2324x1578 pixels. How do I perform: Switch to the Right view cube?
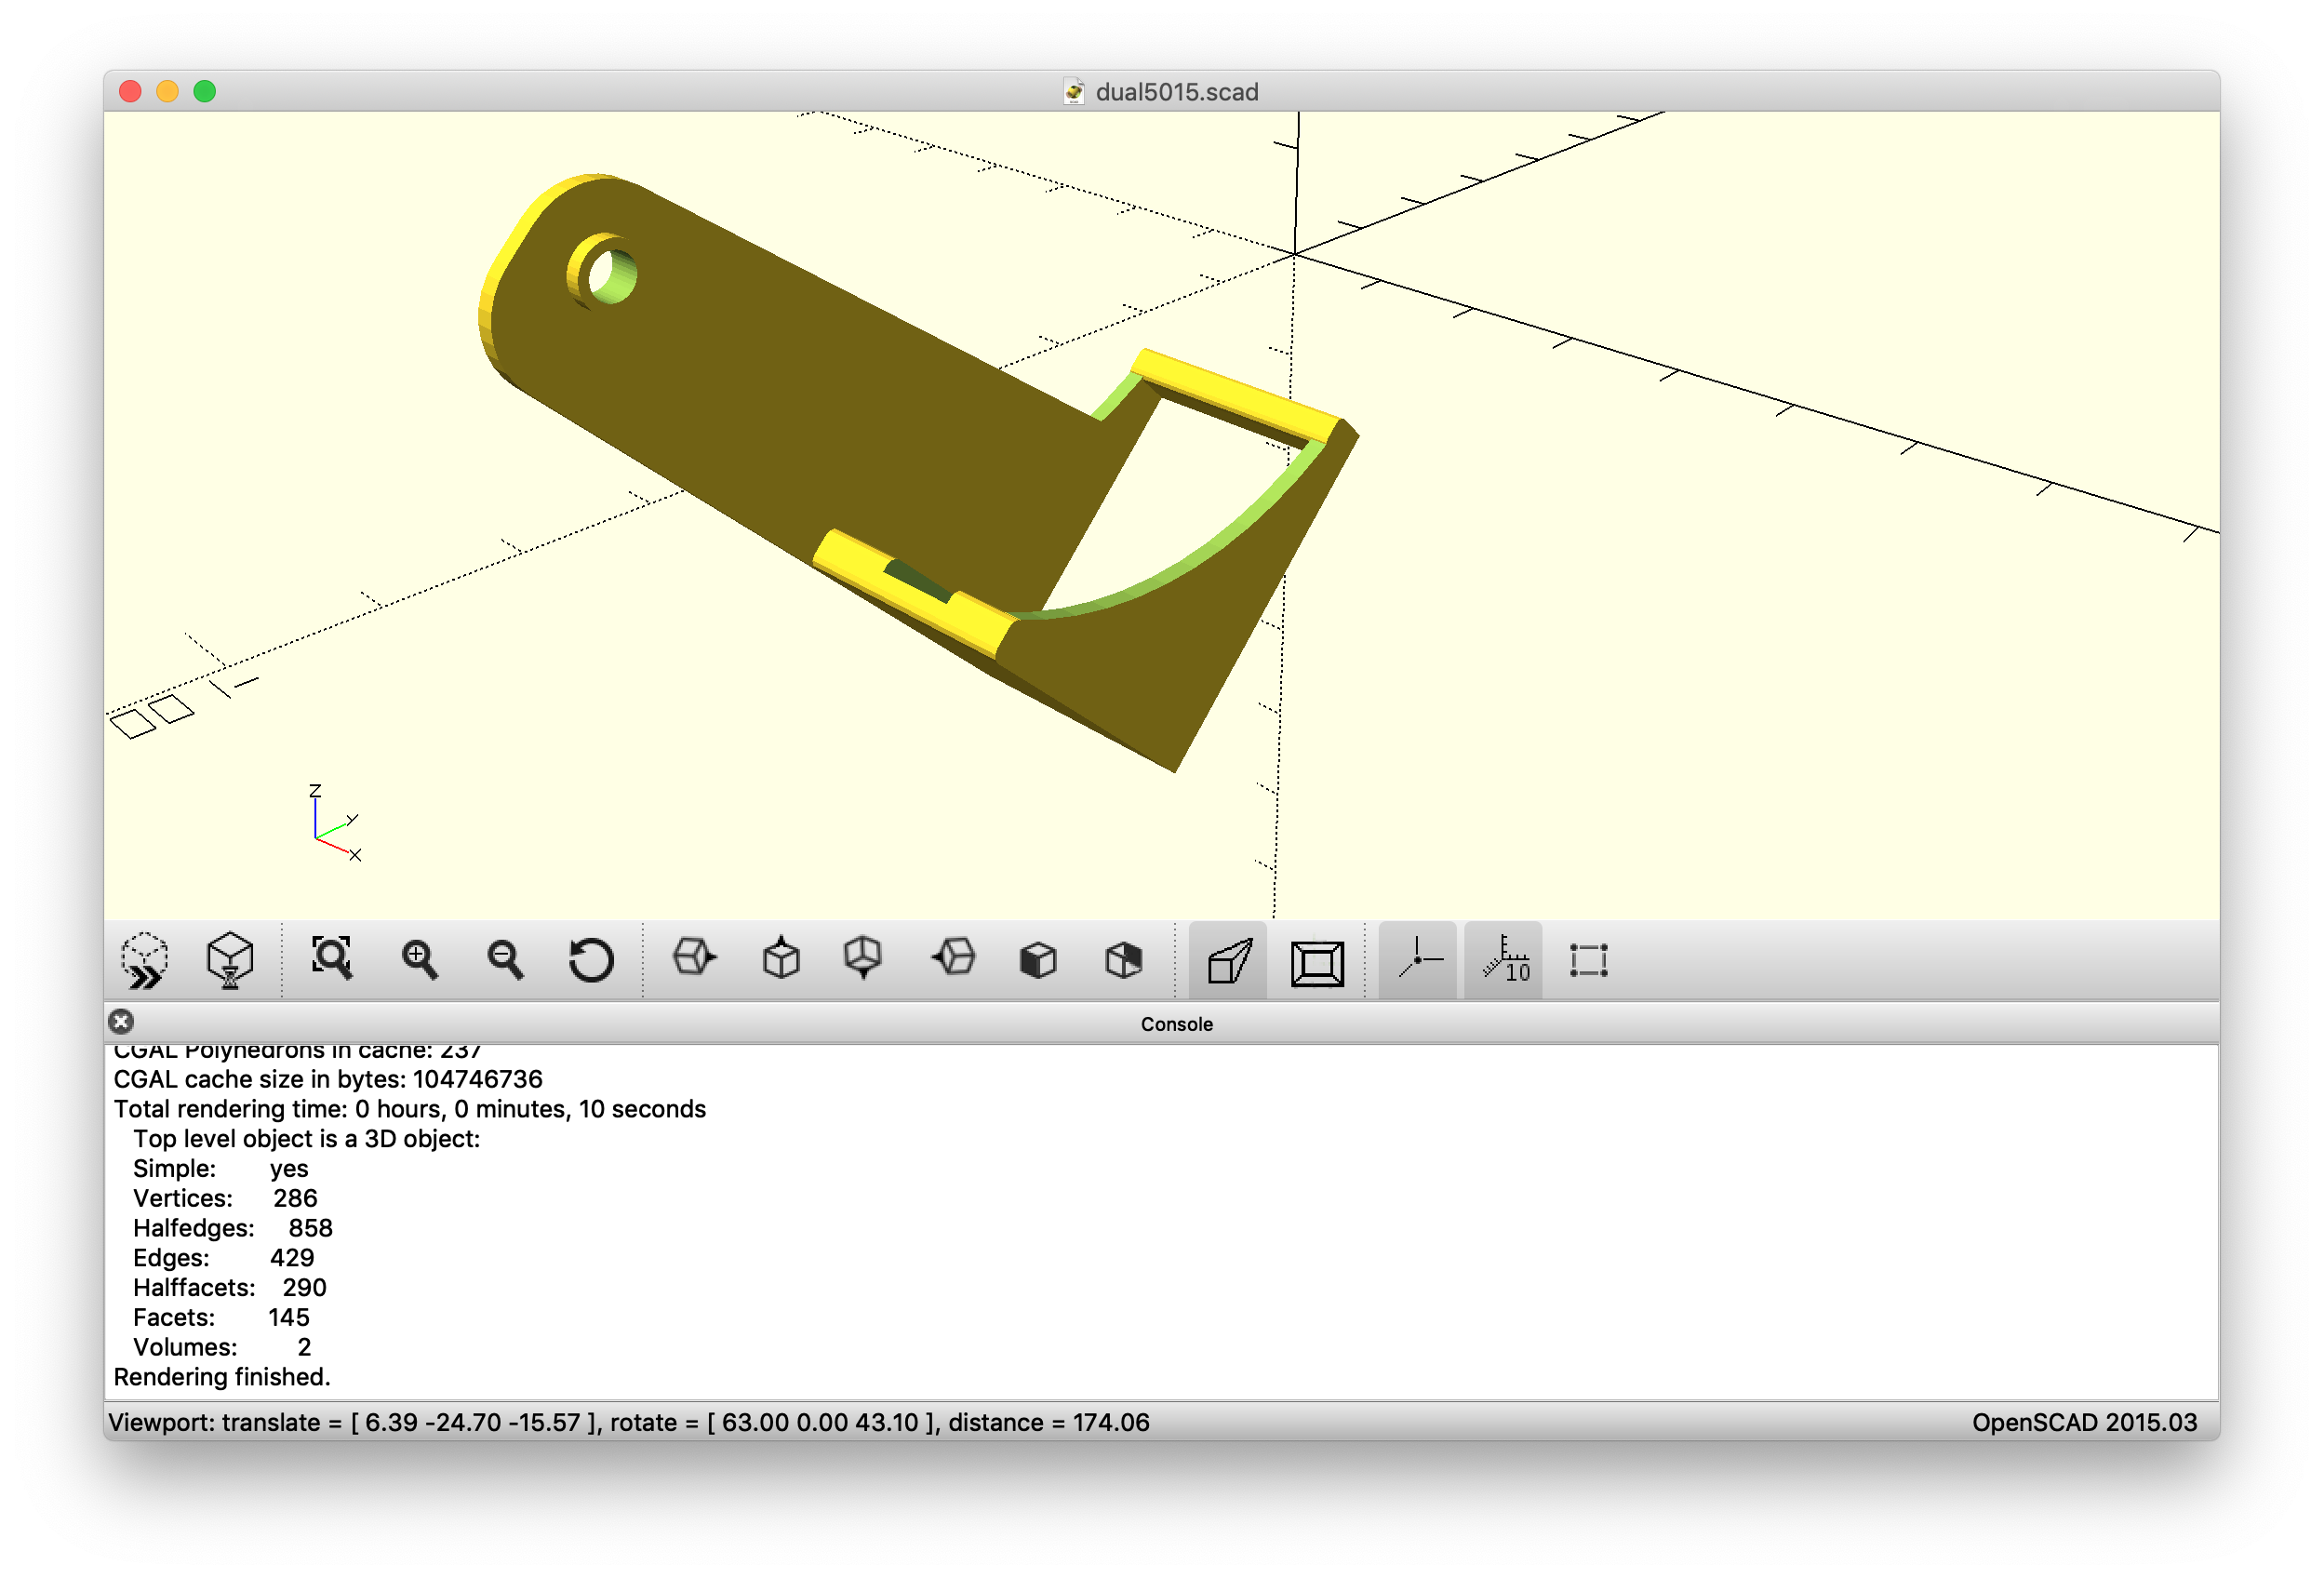click(694, 958)
